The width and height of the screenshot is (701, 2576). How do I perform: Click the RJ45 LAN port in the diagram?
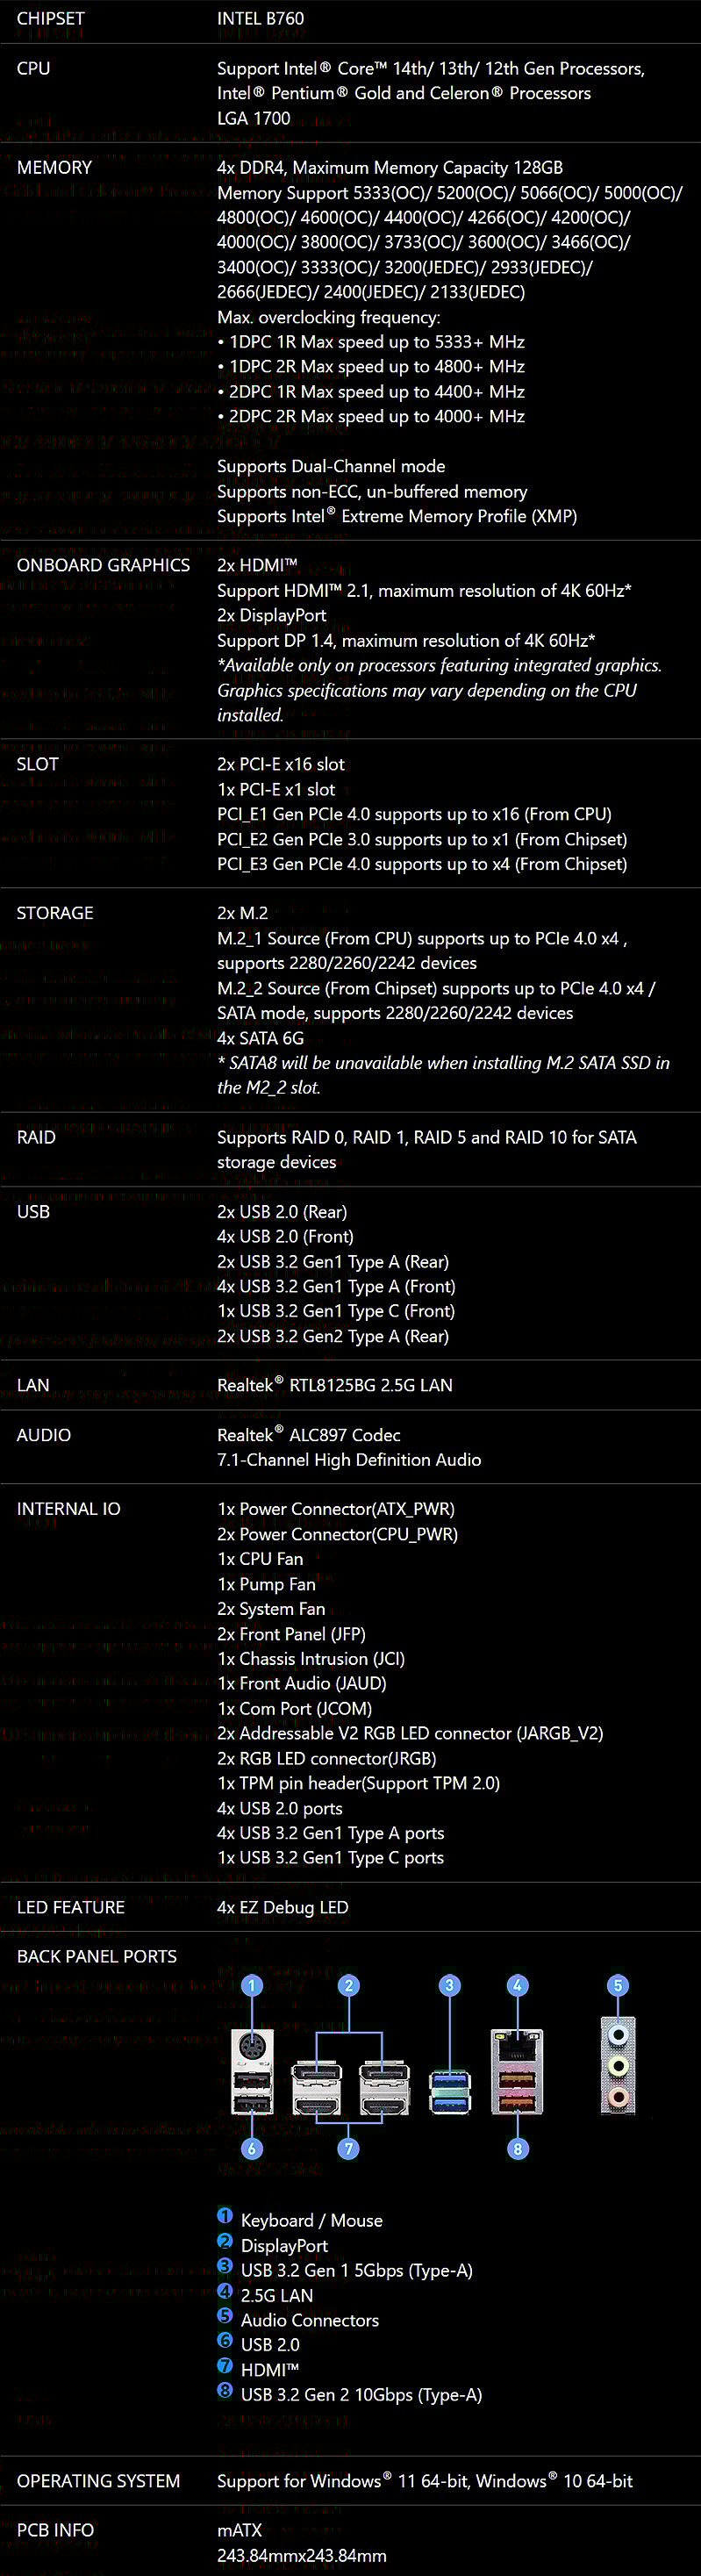coord(517,2044)
